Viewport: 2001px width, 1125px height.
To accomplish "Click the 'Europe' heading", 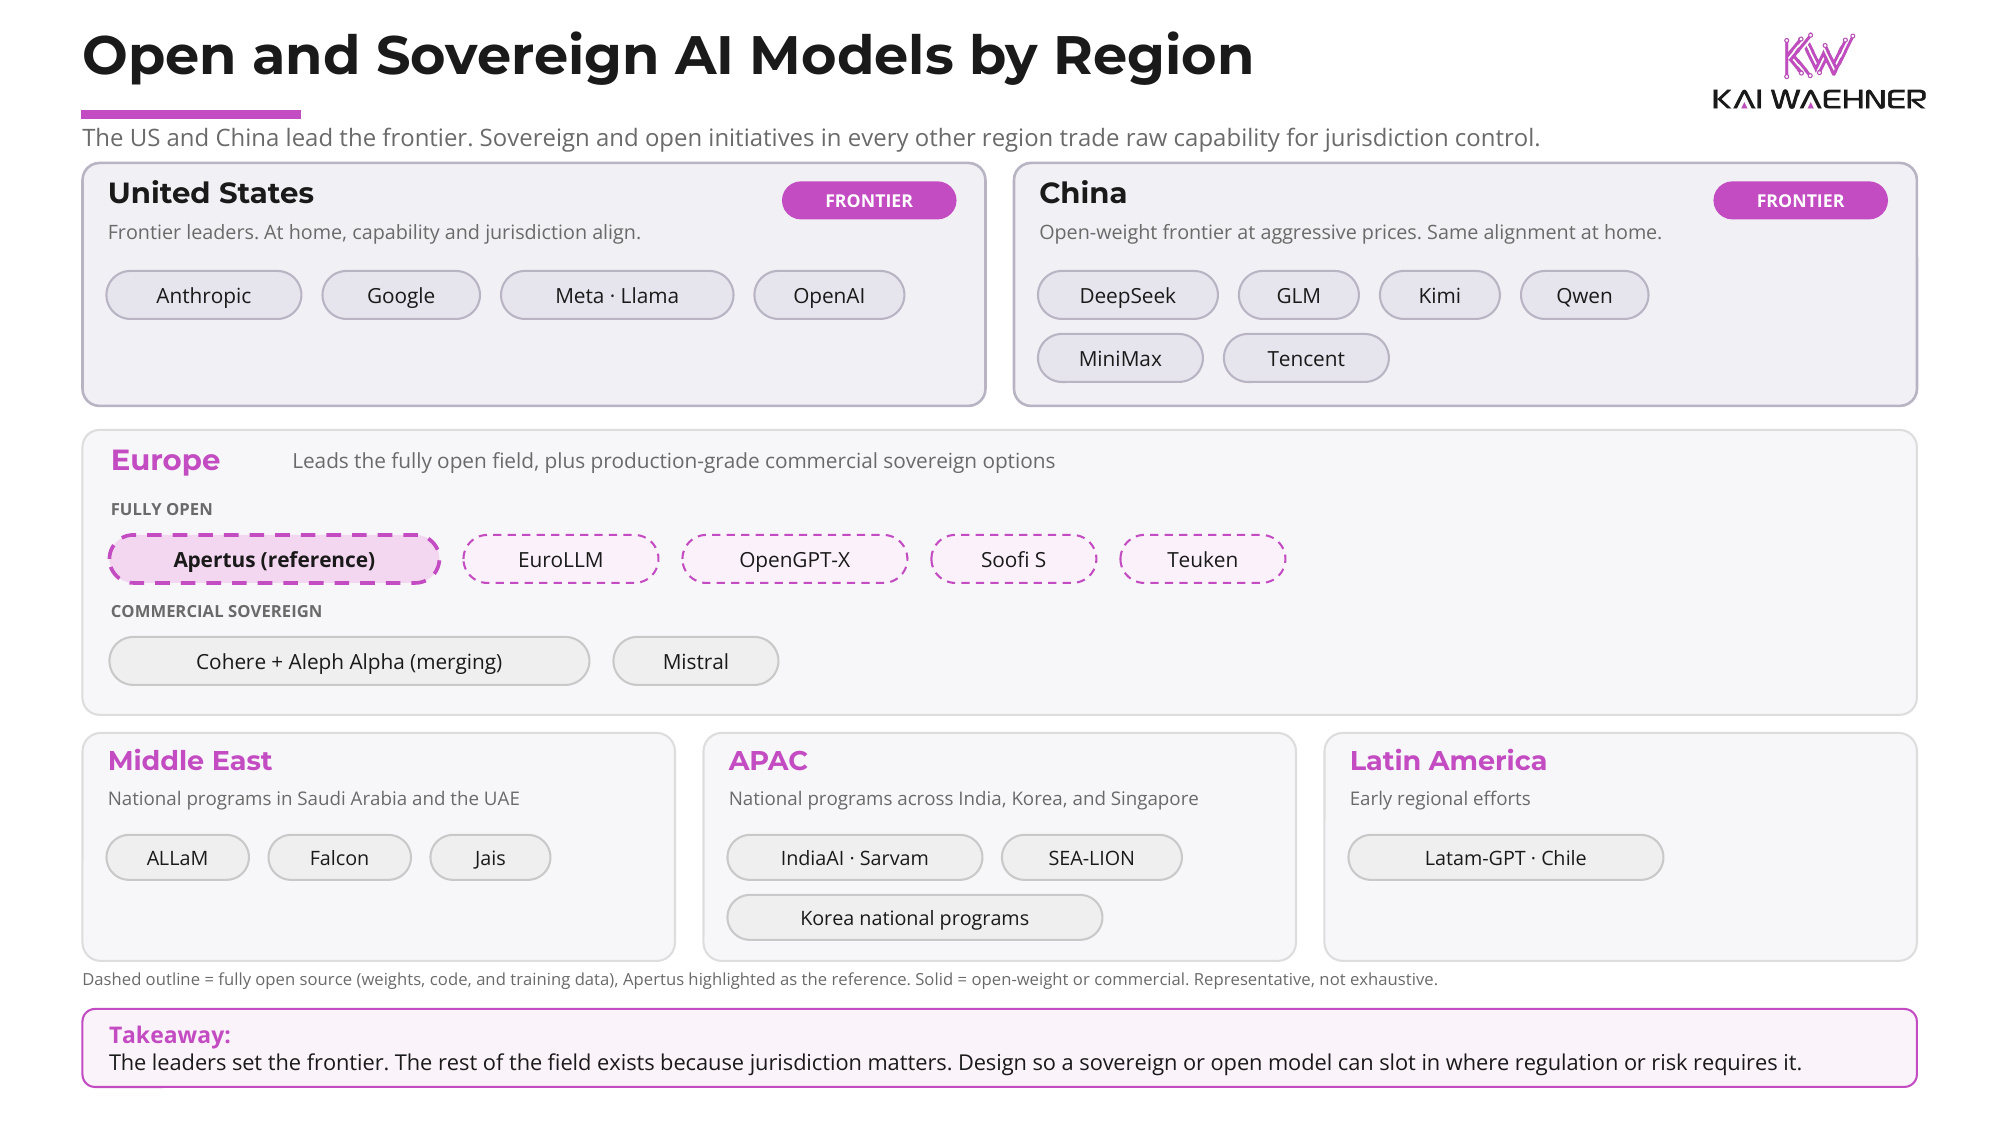I will click(165, 460).
